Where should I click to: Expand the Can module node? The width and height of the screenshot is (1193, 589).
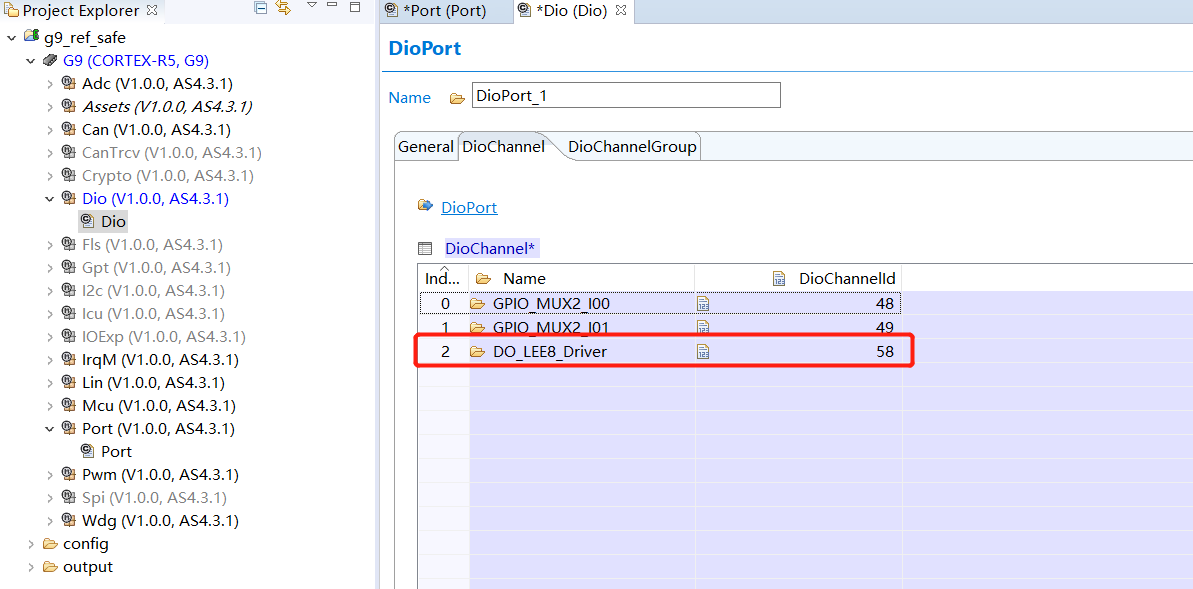pos(50,129)
